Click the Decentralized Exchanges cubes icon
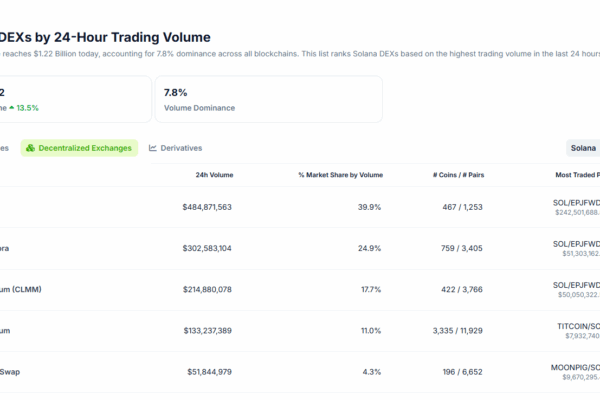 30,148
